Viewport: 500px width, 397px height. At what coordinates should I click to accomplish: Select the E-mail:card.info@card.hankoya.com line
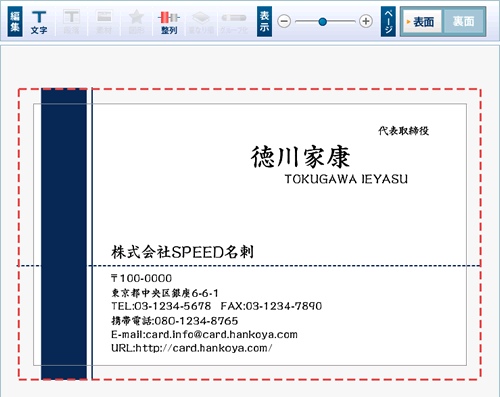(204, 334)
